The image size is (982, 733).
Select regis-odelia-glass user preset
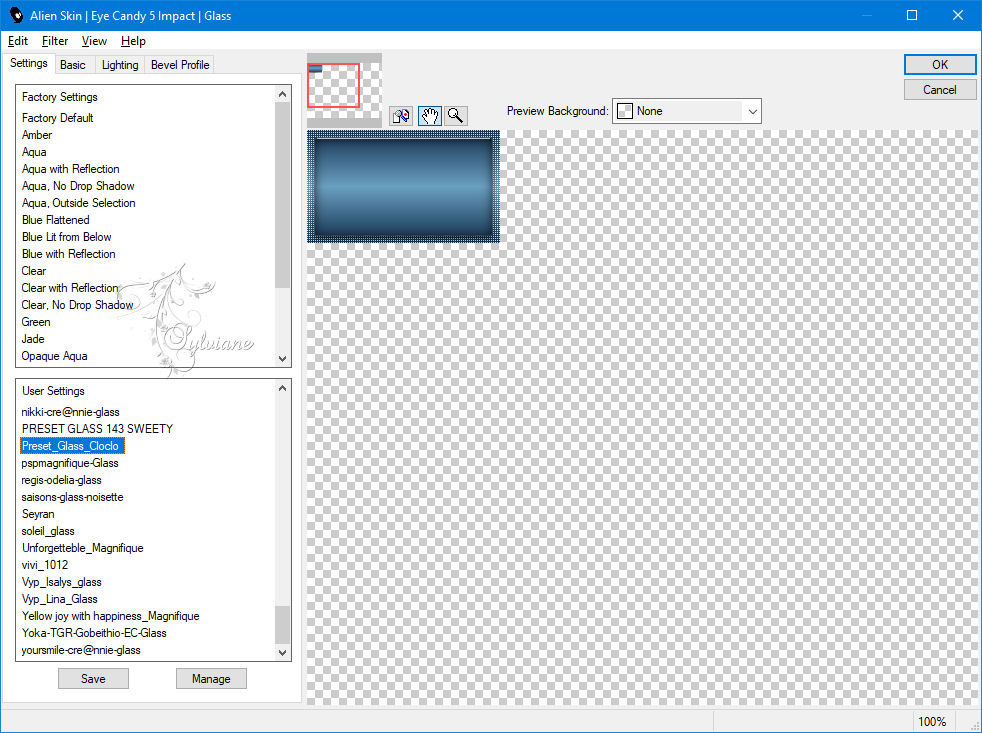click(x=61, y=480)
